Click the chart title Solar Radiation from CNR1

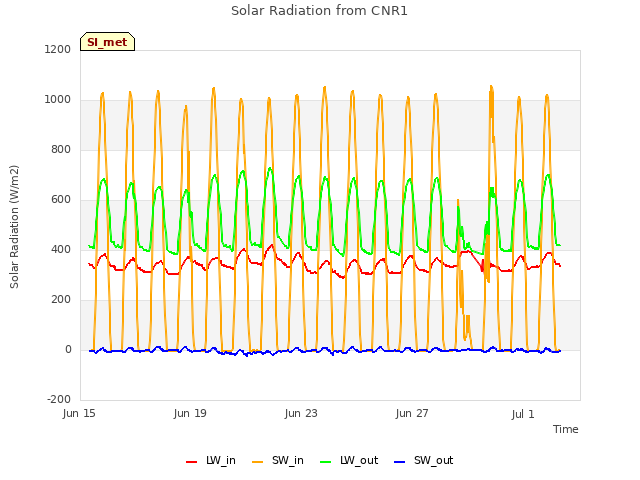pos(319,11)
